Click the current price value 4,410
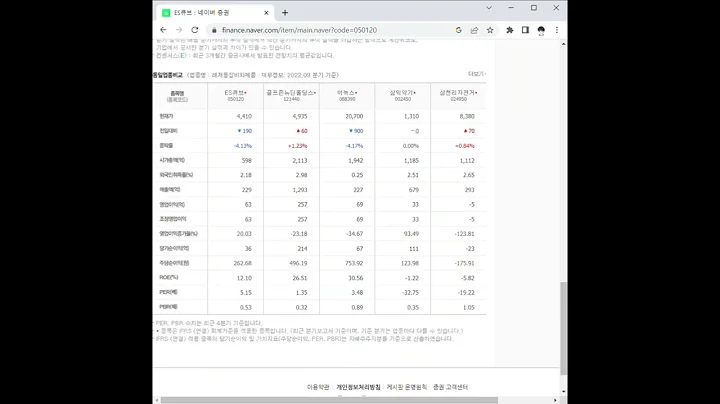 tap(244, 117)
